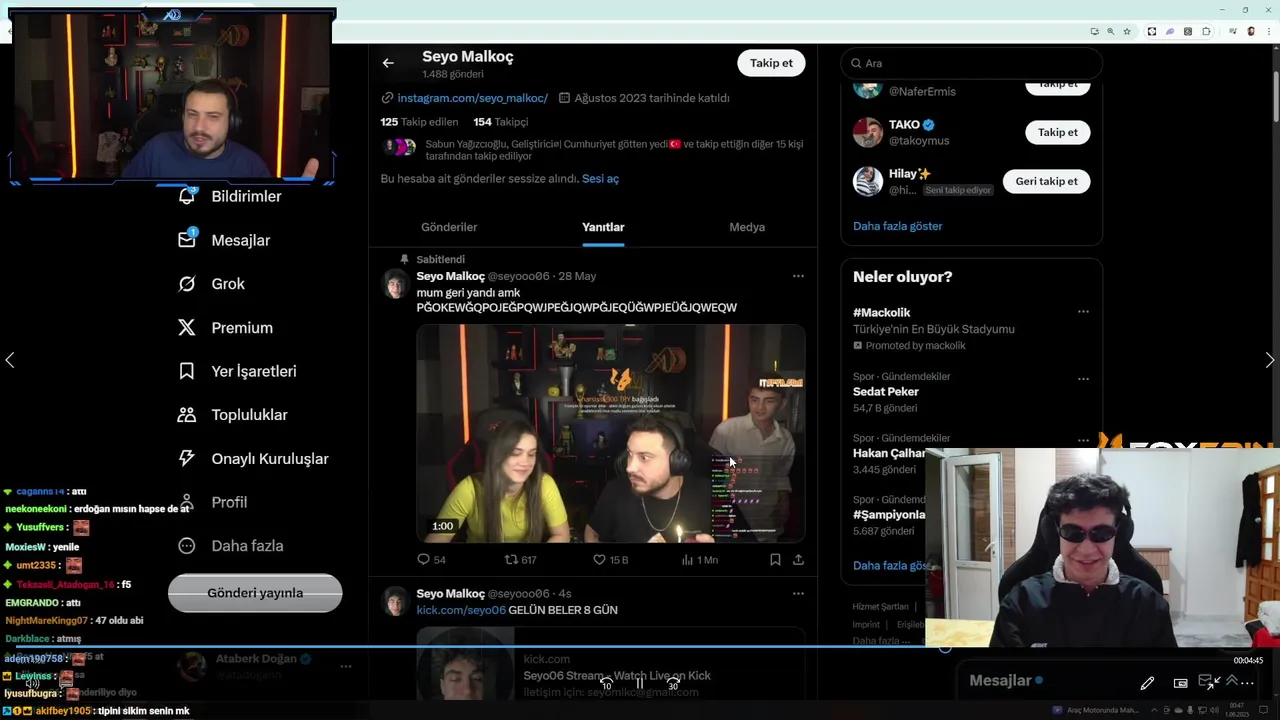Open more options on the kick.com tweet
This screenshot has height=720, width=1280.
coord(798,594)
